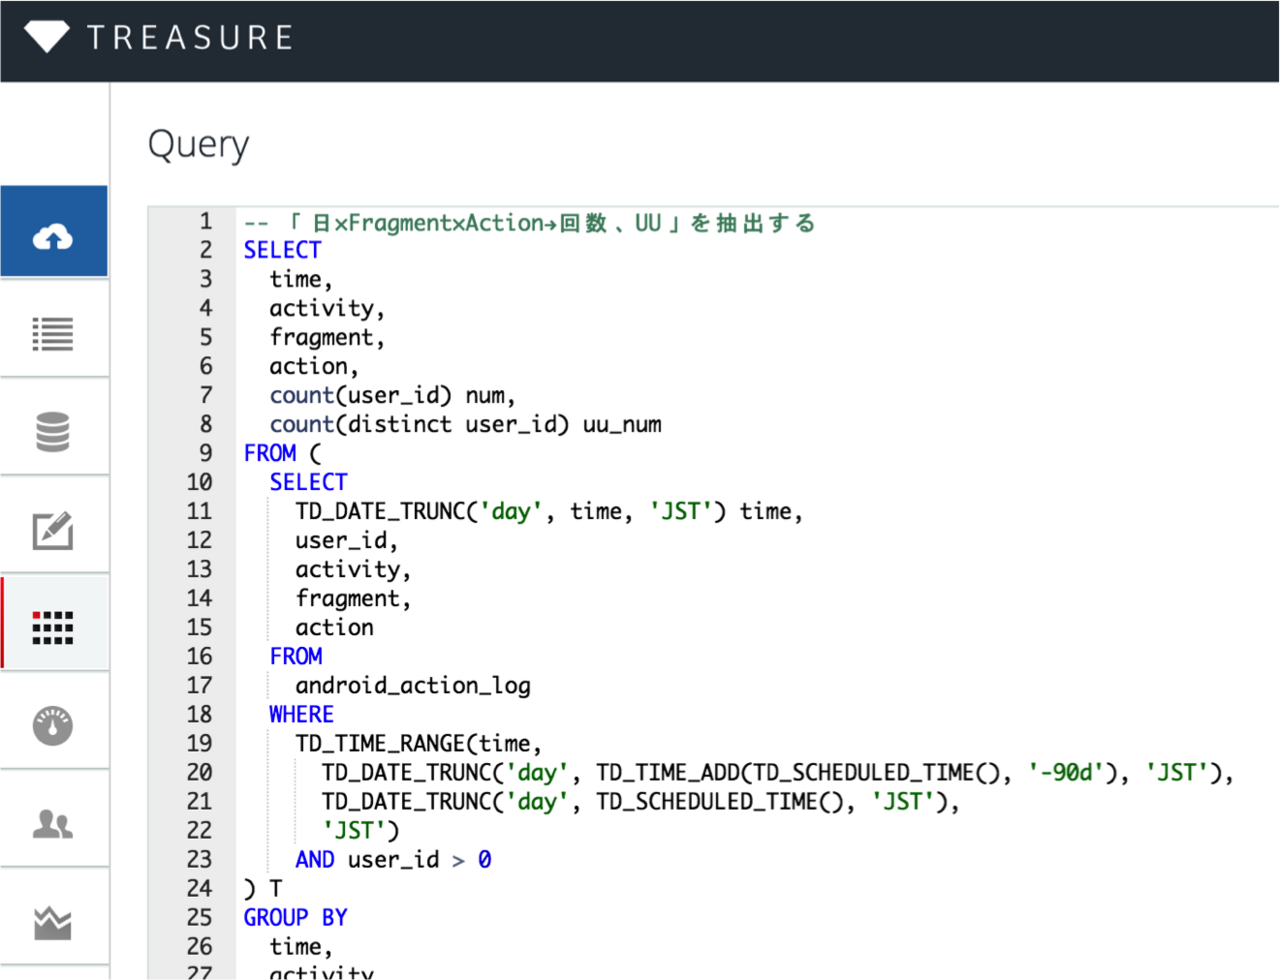Click the active grid icon in sidebar
The width and height of the screenshot is (1280, 980).
(53, 627)
